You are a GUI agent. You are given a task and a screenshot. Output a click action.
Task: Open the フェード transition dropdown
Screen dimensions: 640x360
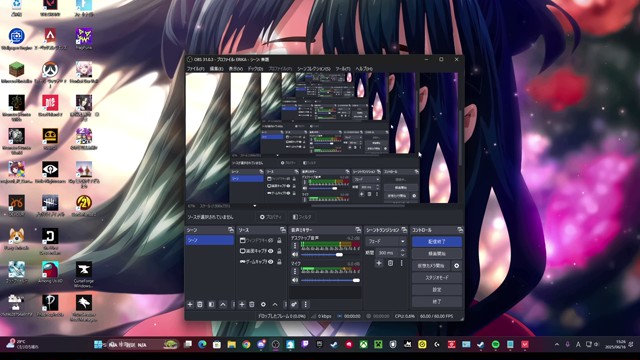(x=386, y=241)
